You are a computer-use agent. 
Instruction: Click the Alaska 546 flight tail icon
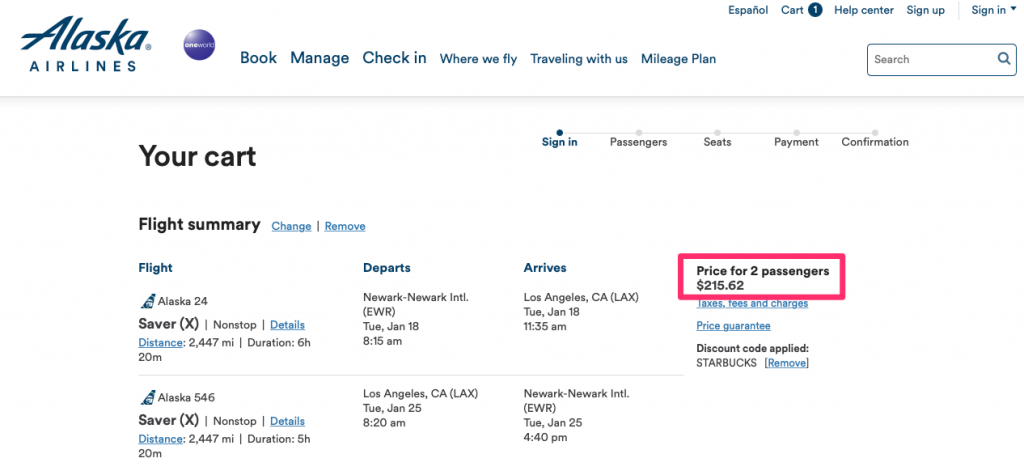click(147, 397)
